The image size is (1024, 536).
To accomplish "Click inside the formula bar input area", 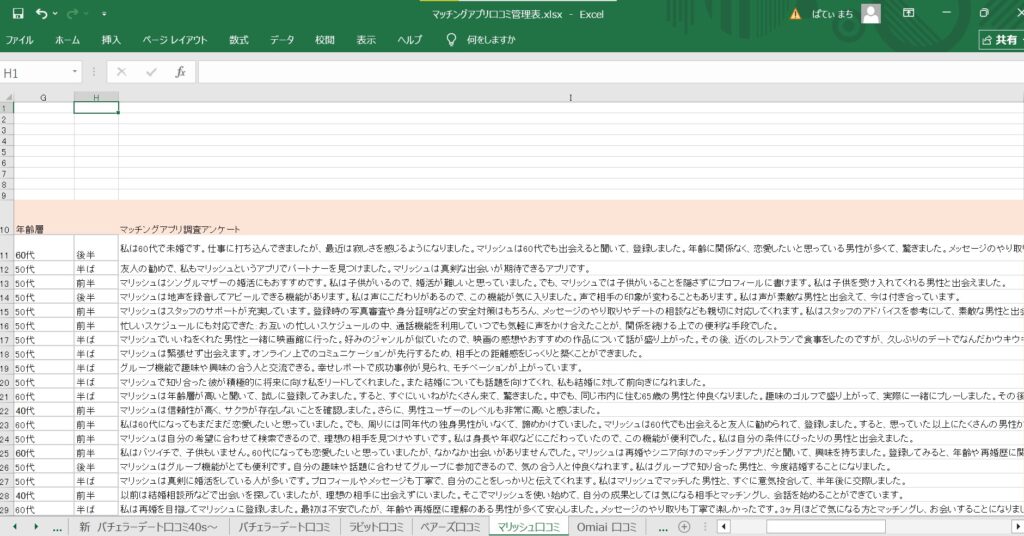I will [x=611, y=72].
